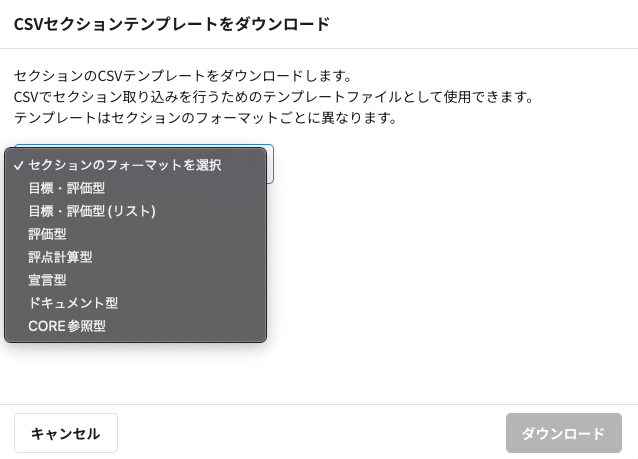Click the empty dialog area right of the option list
Image resolution: width=638 pixels, height=459 pixels.
[450, 250]
